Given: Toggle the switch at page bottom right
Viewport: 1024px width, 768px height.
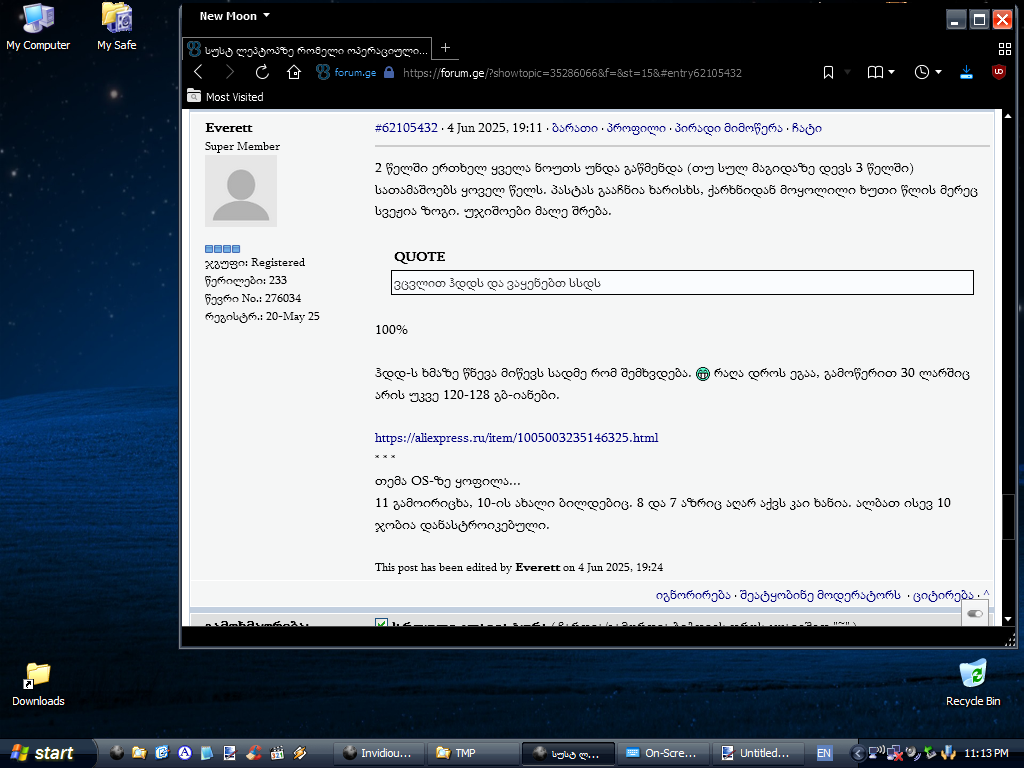Looking at the screenshot, I should [975, 613].
